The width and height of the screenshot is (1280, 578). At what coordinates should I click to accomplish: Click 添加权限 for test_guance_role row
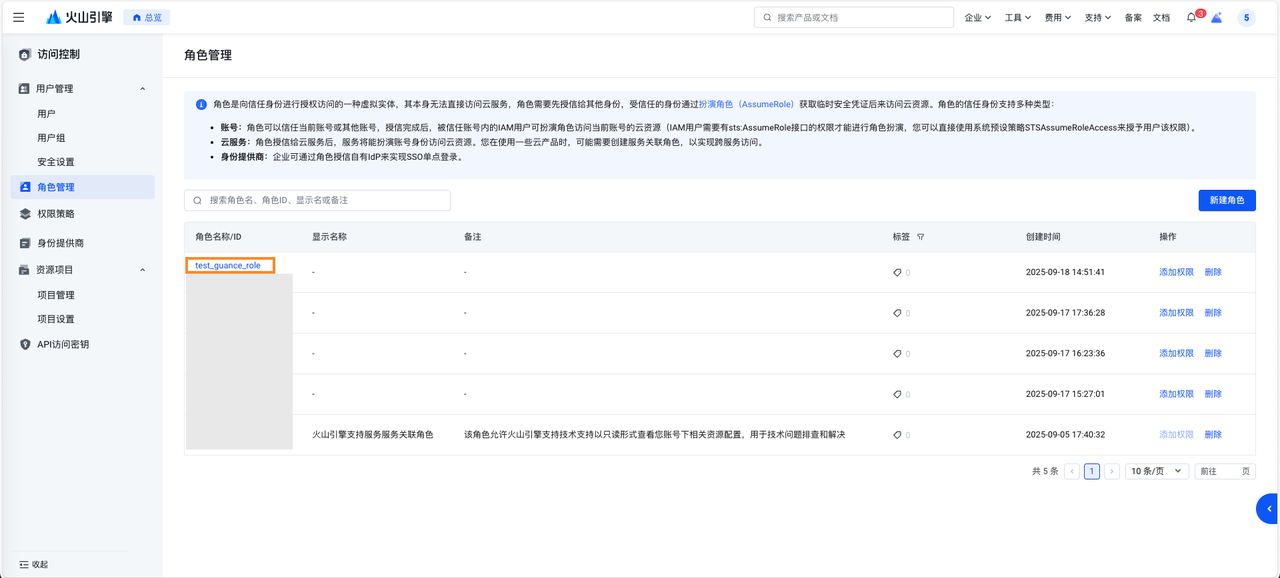1176,272
